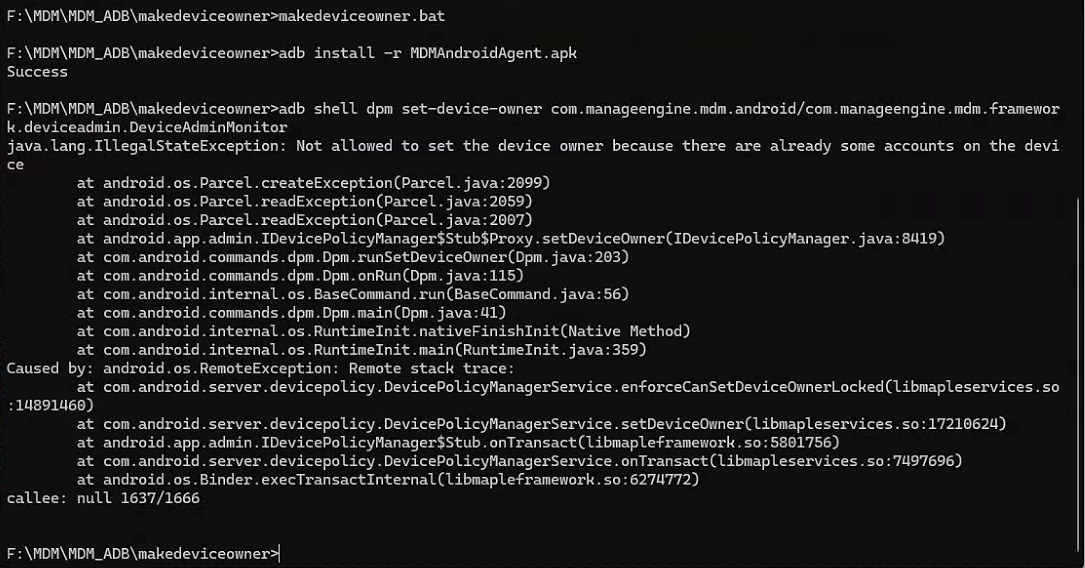1085x568 pixels.
Task: Click the 'callee: null 1637/1666' line
Action: 103,498
